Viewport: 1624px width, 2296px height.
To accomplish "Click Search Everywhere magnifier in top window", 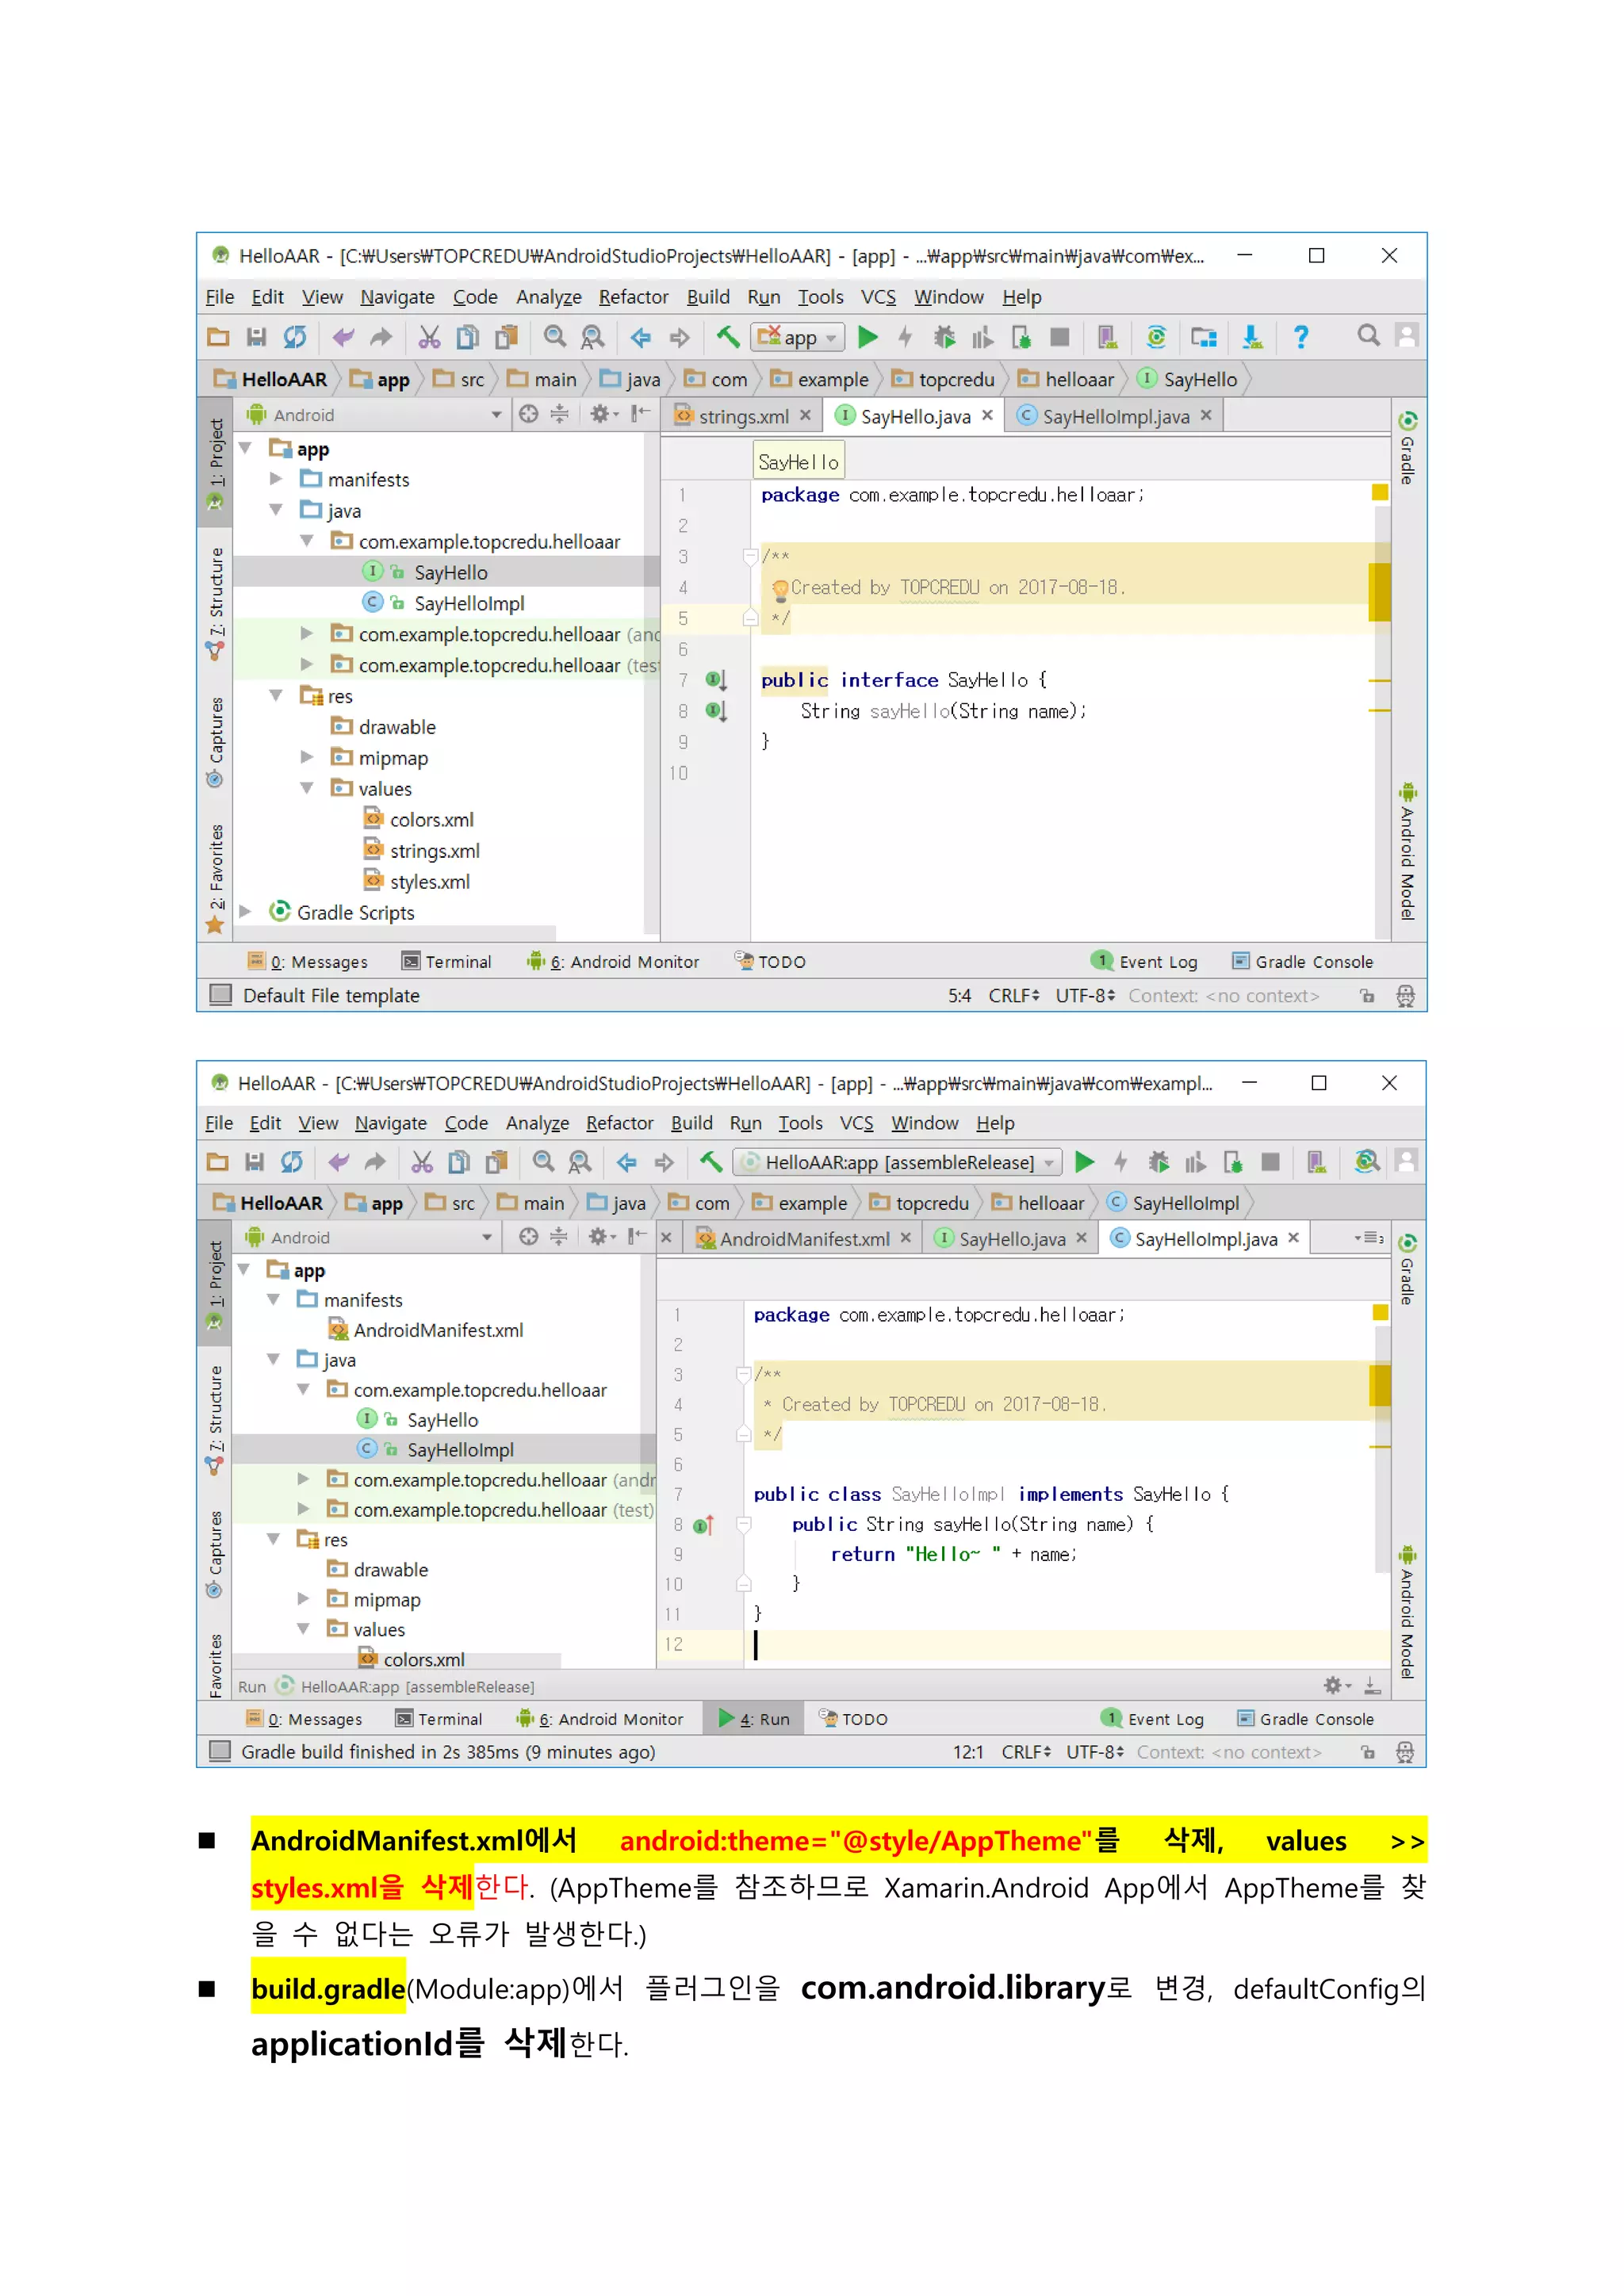I will tap(1368, 336).
